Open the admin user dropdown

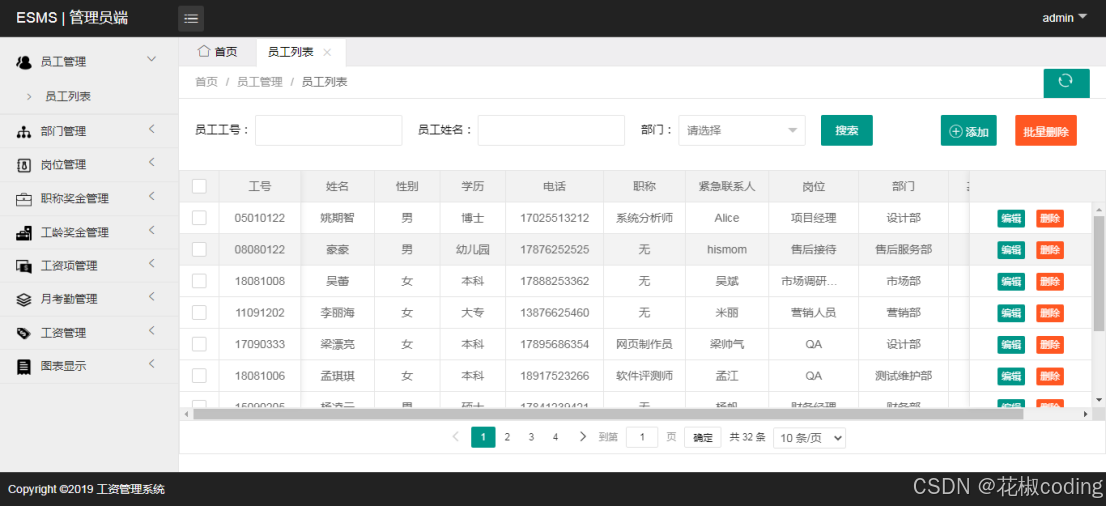point(1065,18)
